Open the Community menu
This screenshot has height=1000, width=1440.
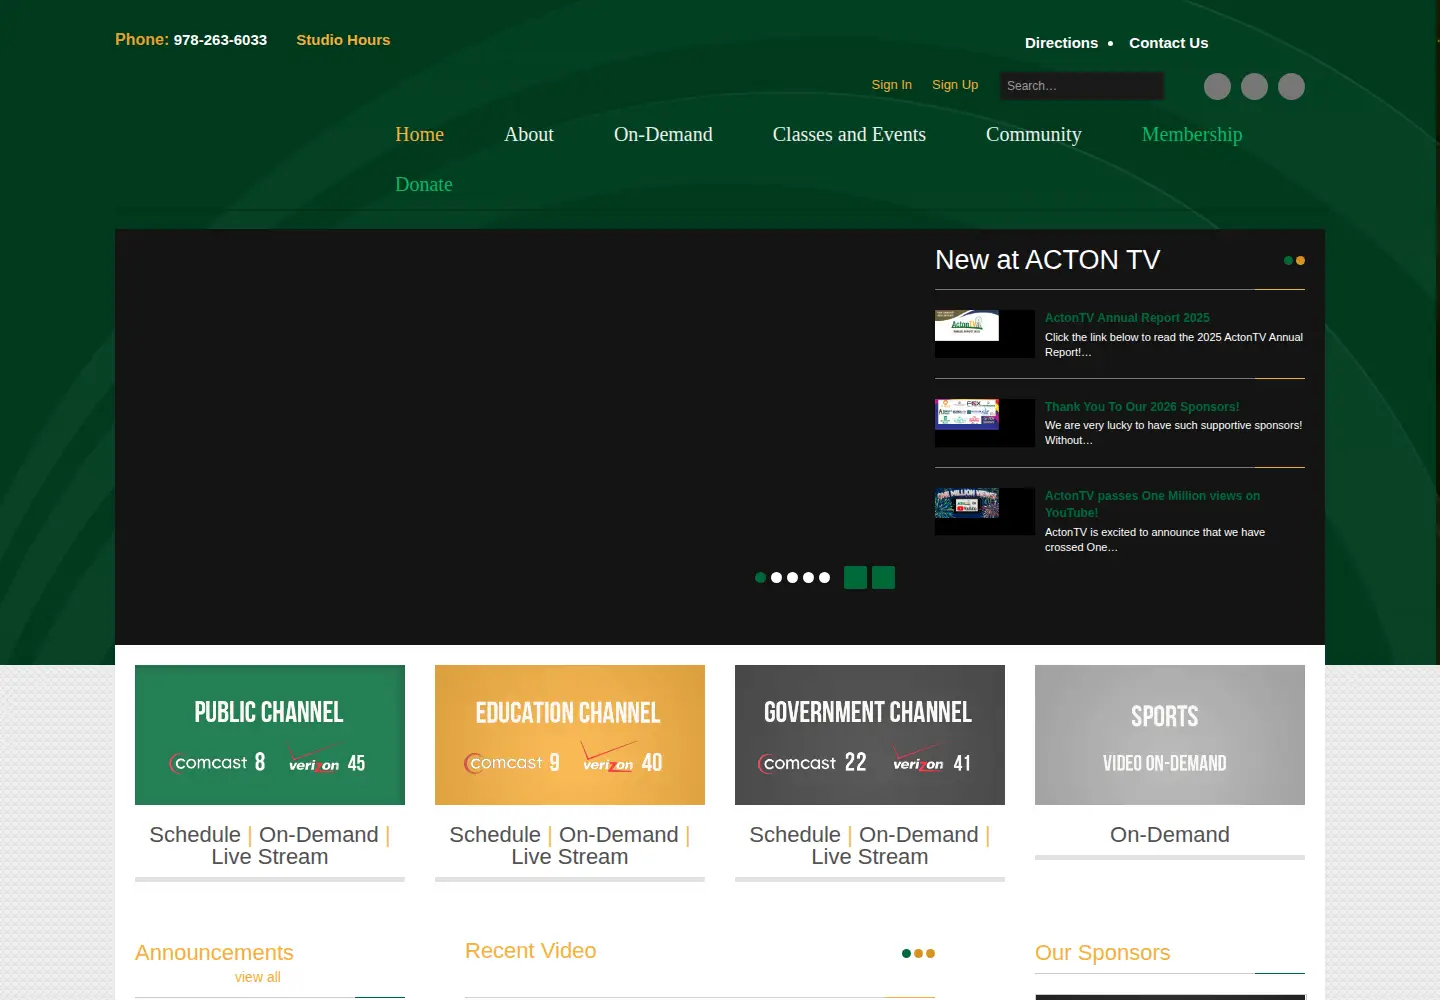tap(1033, 134)
